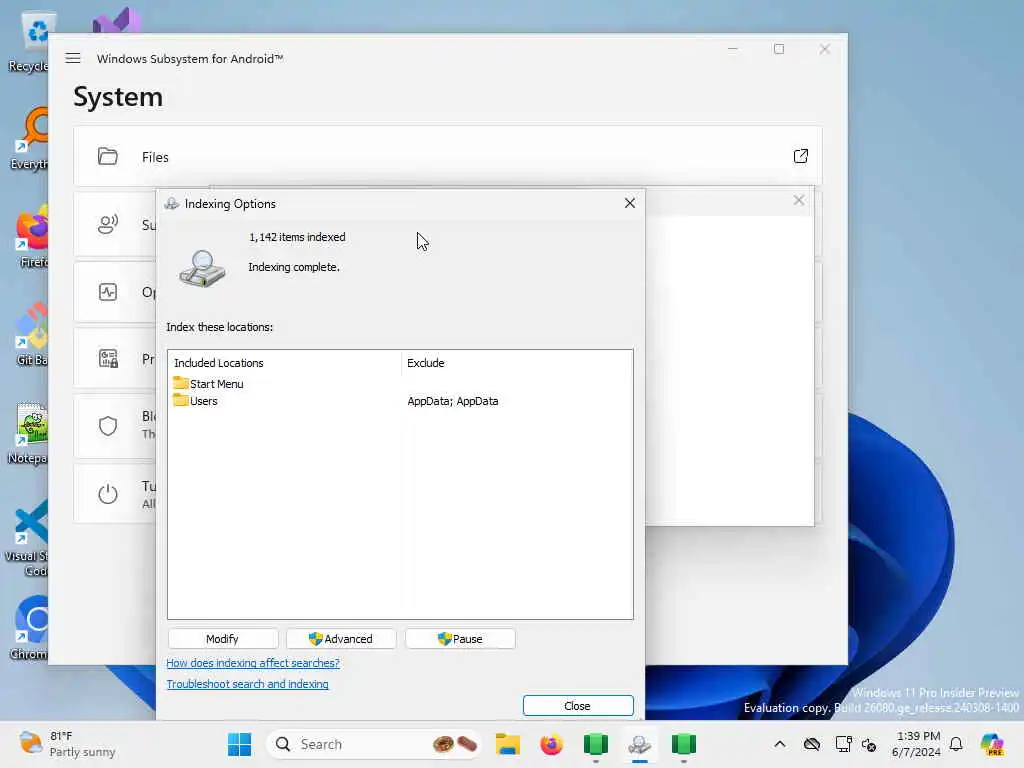Open the Windows Start menu
This screenshot has width=1024, height=768.
tap(240, 744)
